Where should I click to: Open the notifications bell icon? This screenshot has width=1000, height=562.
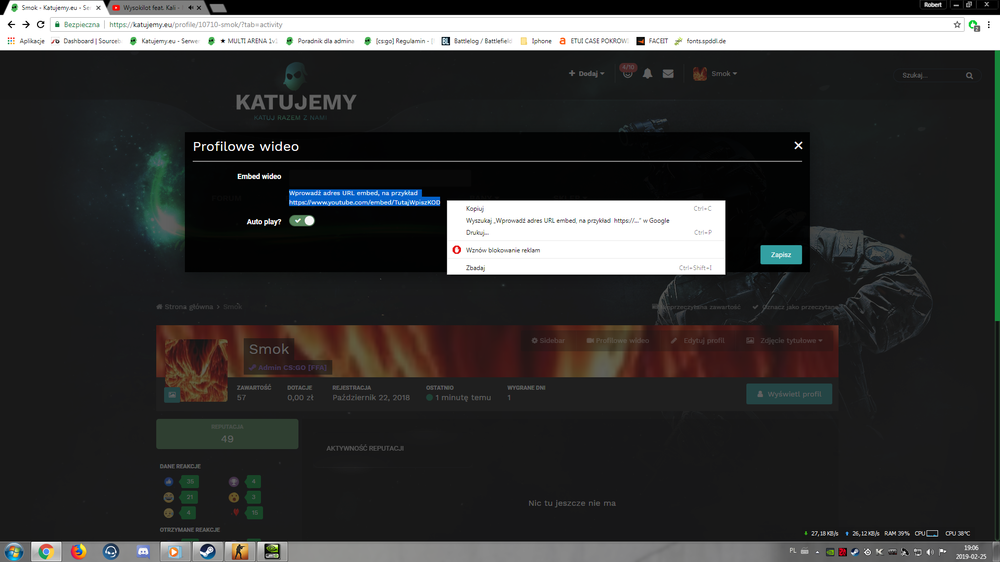point(647,73)
